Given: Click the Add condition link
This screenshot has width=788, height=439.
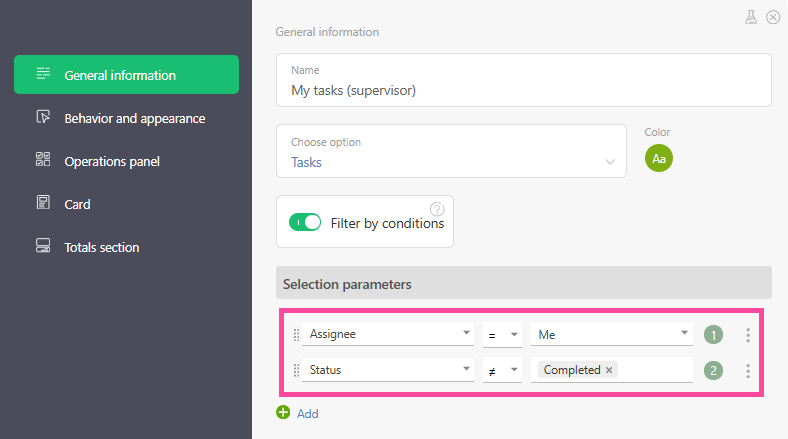Looking at the screenshot, I should click(307, 413).
